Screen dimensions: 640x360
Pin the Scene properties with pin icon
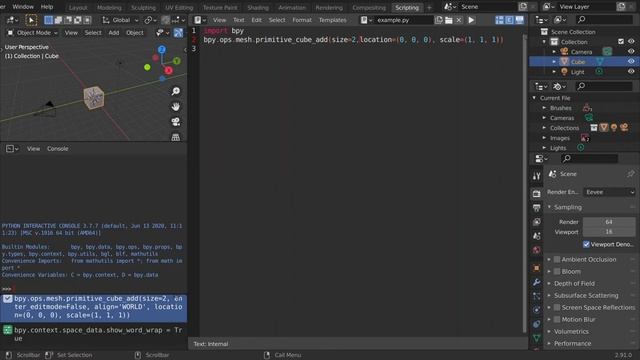[631, 174]
